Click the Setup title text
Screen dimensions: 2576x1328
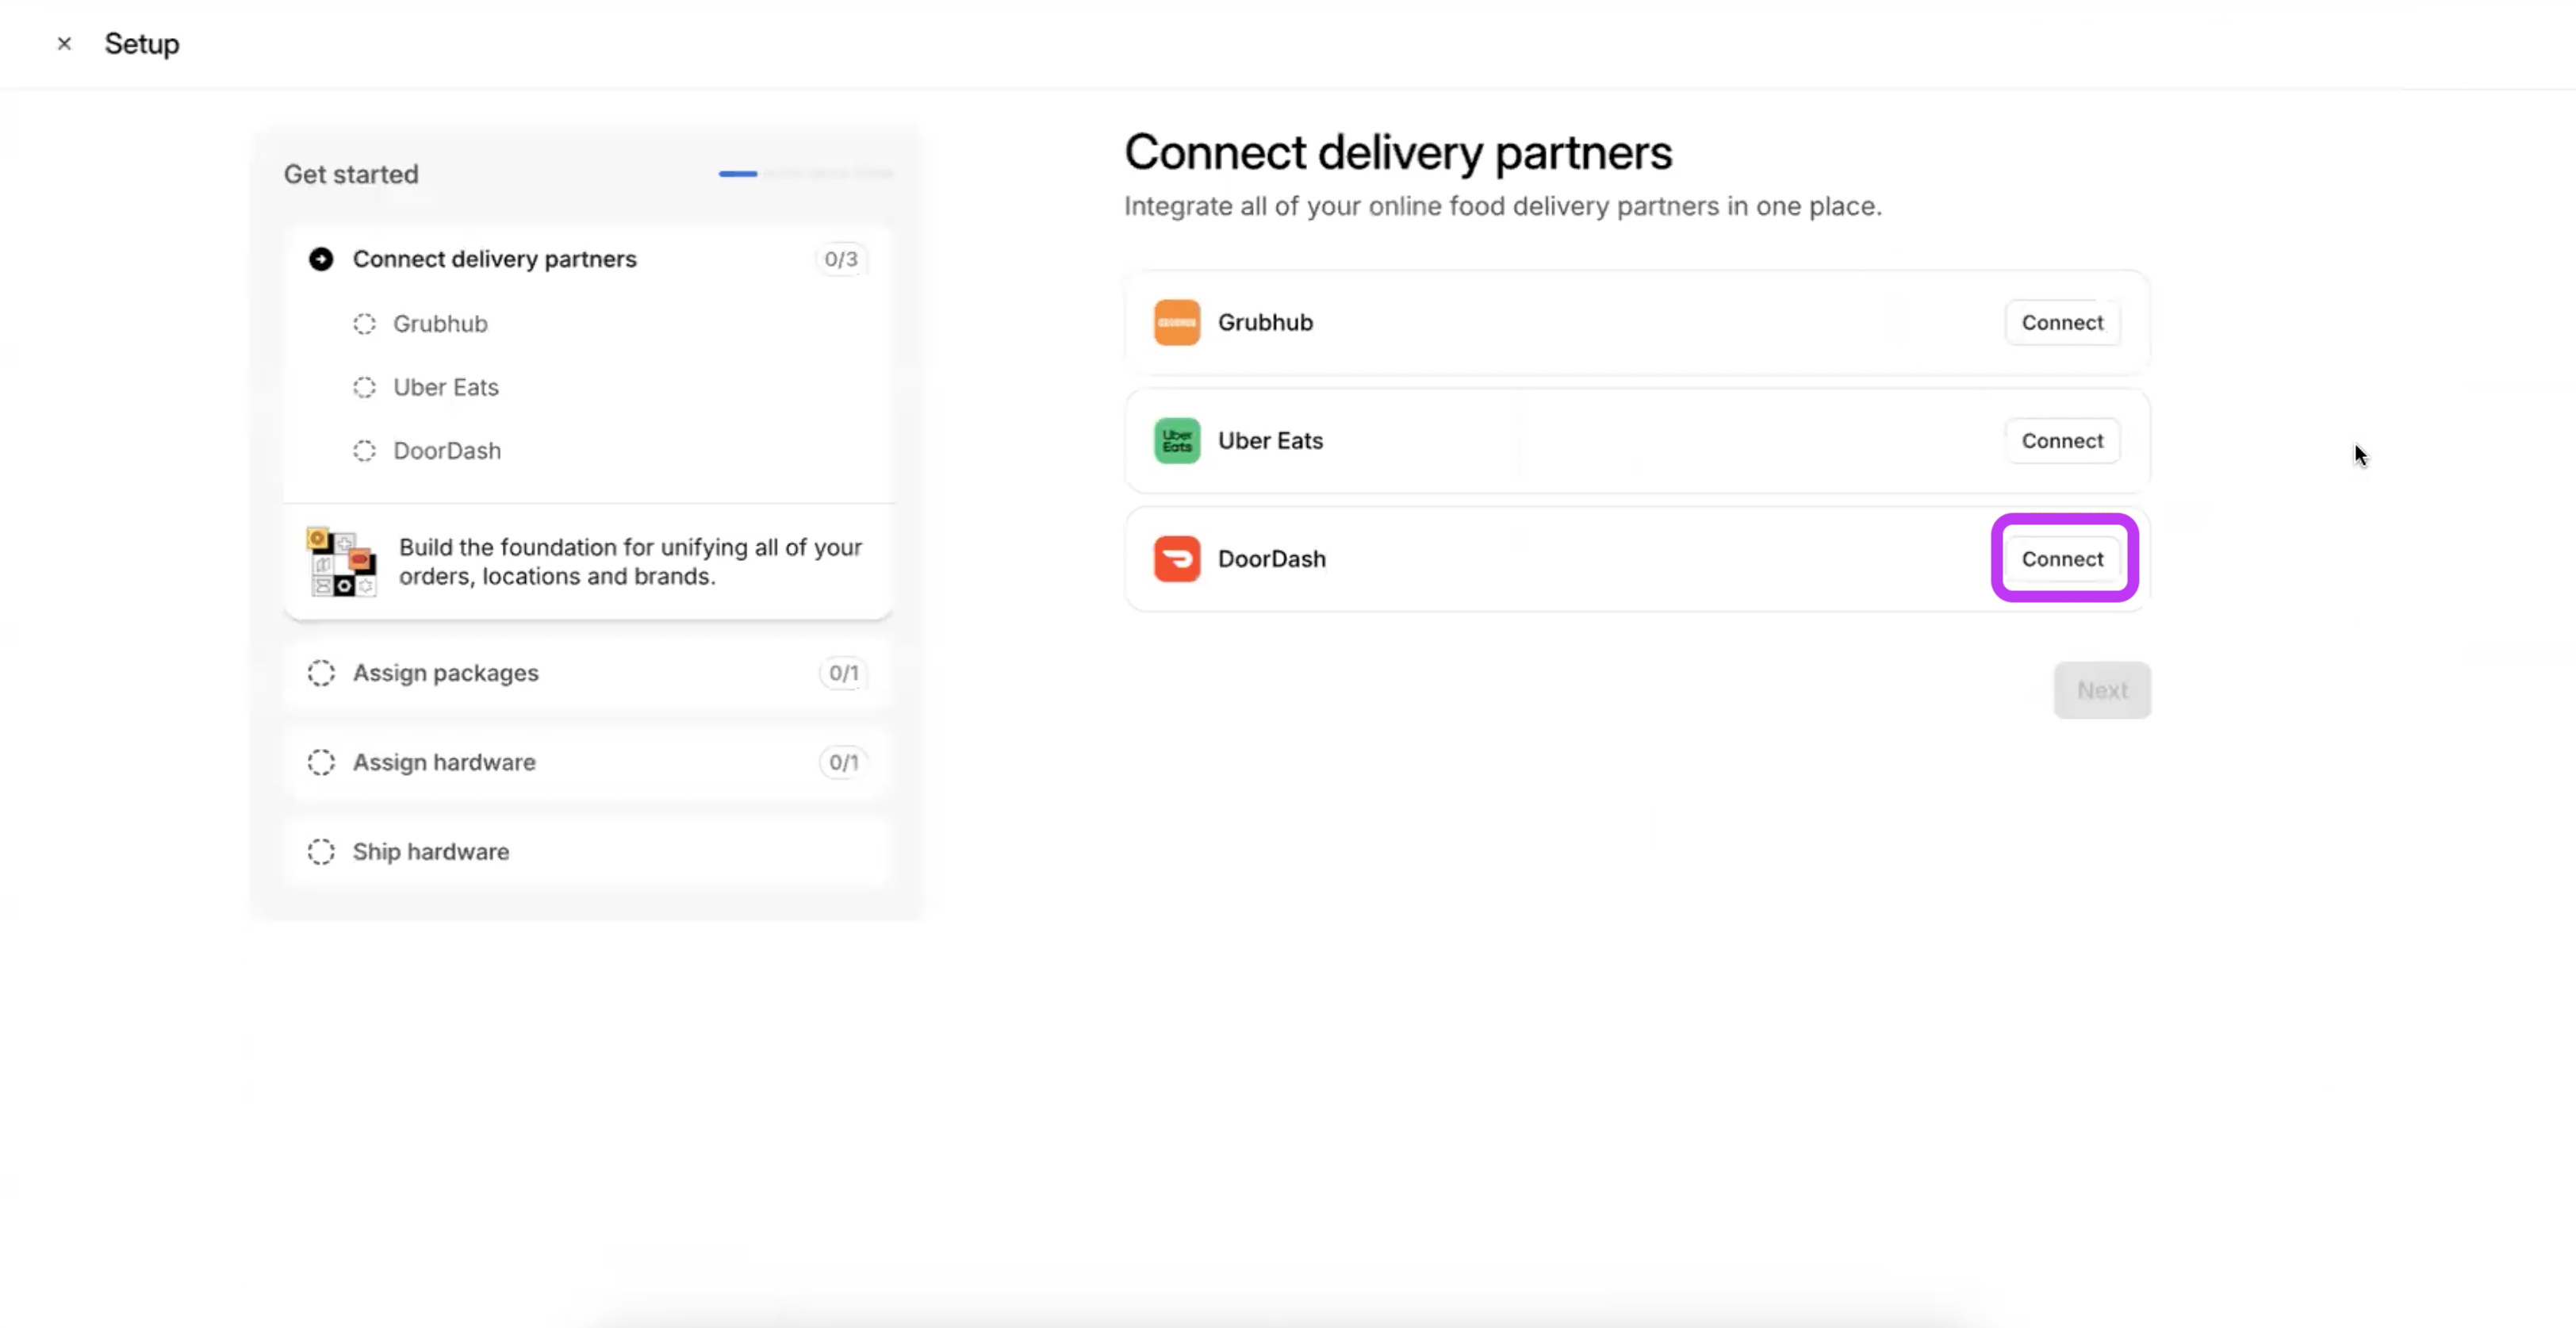click(x=142, y=44)
